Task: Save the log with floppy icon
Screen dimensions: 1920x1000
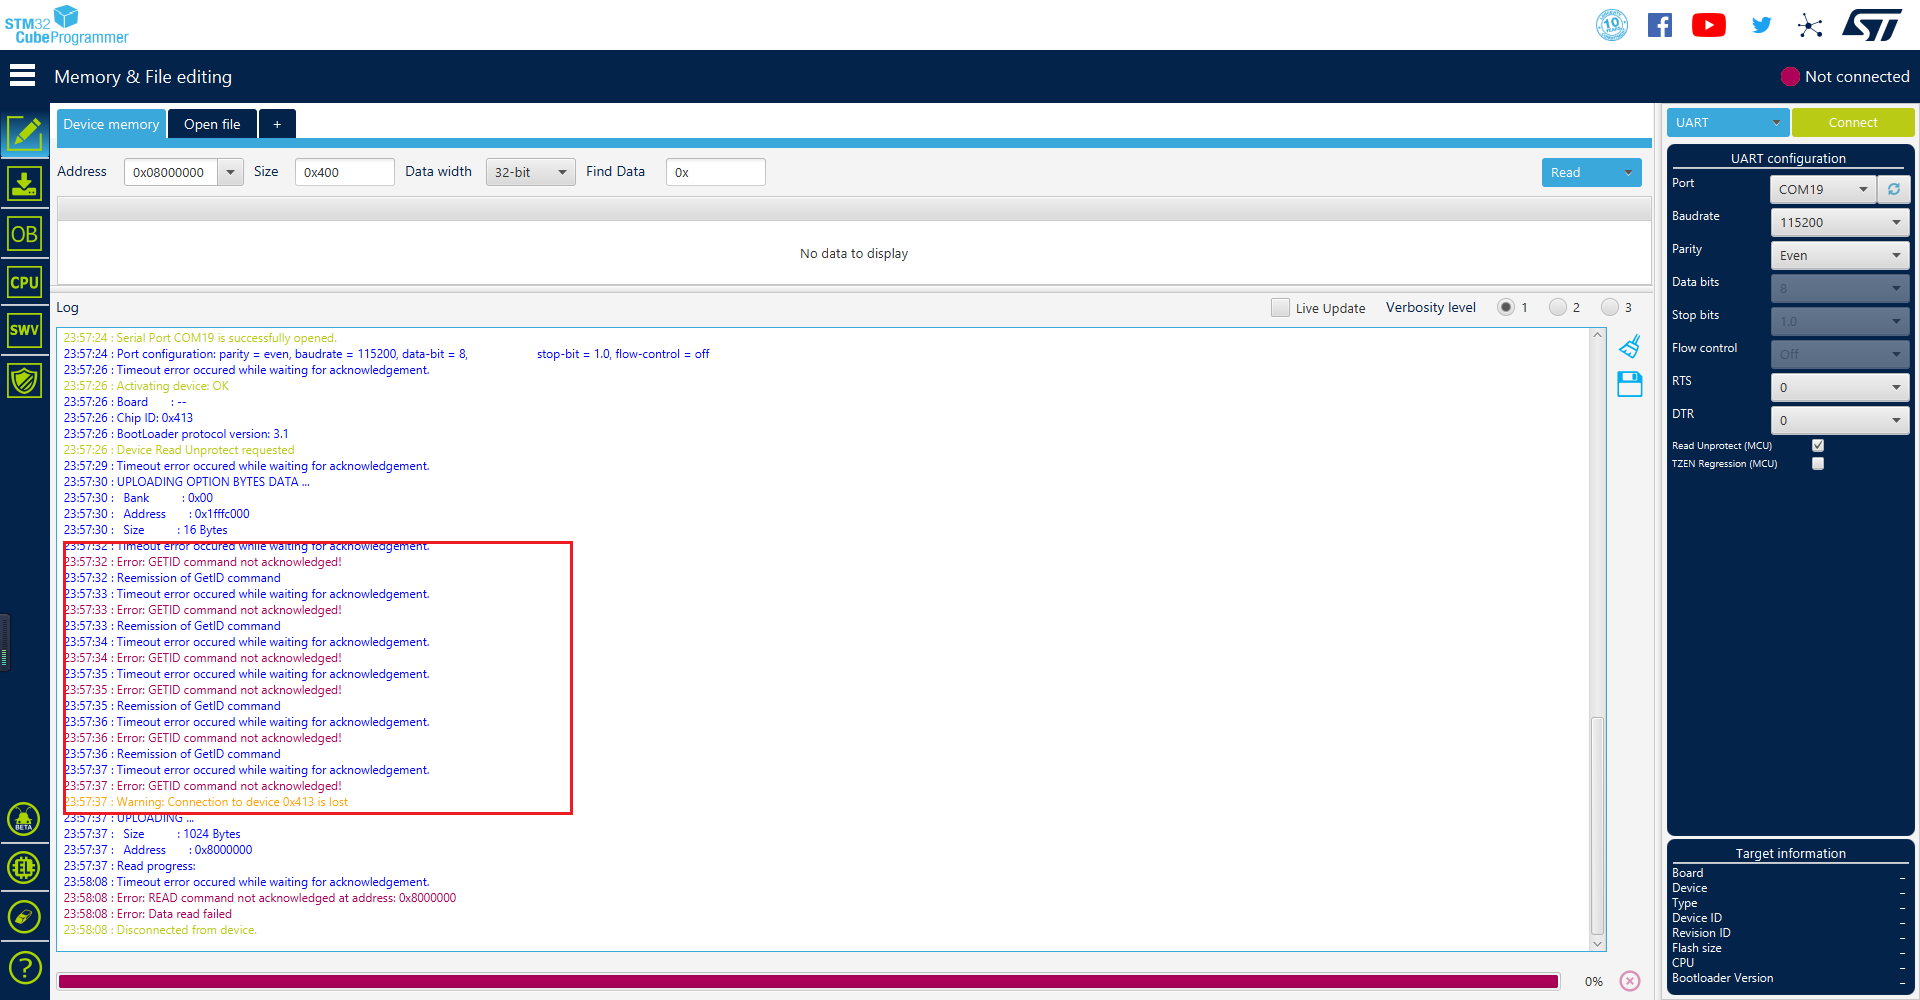Action: 1630,384
